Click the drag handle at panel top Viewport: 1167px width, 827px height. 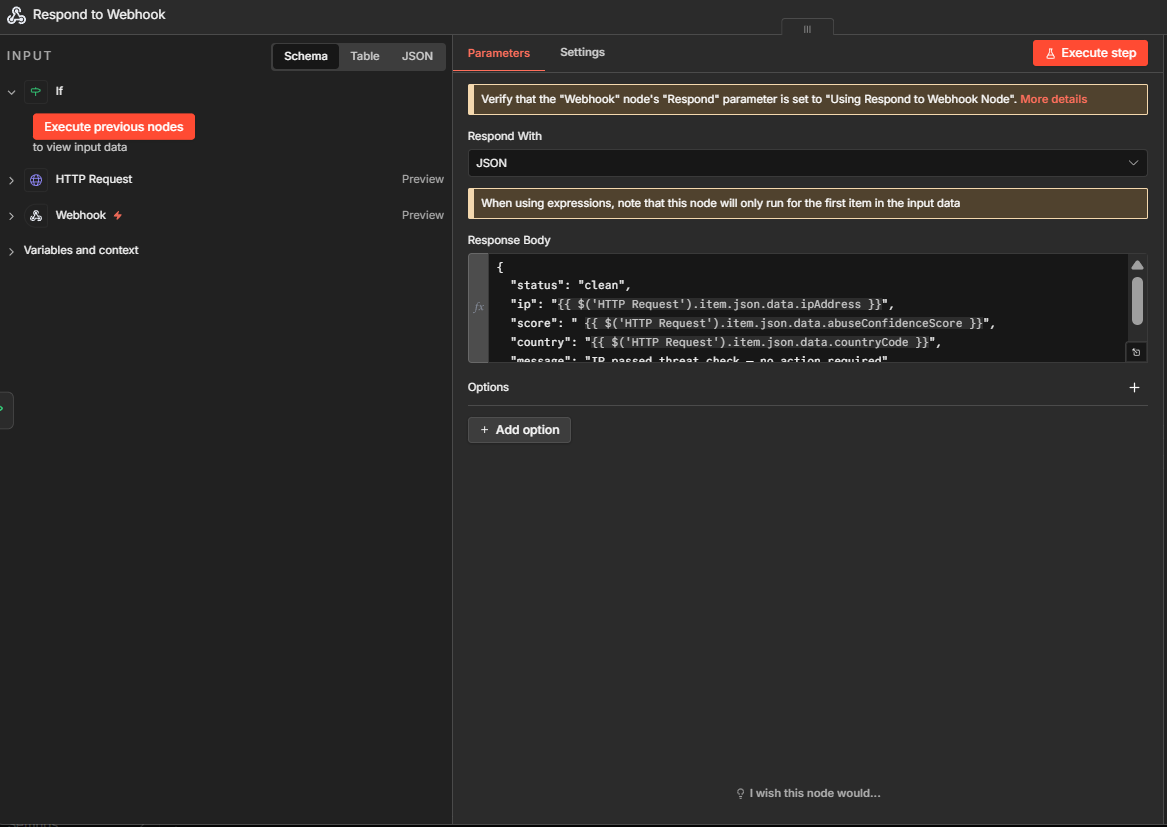[x=808, y=28]
